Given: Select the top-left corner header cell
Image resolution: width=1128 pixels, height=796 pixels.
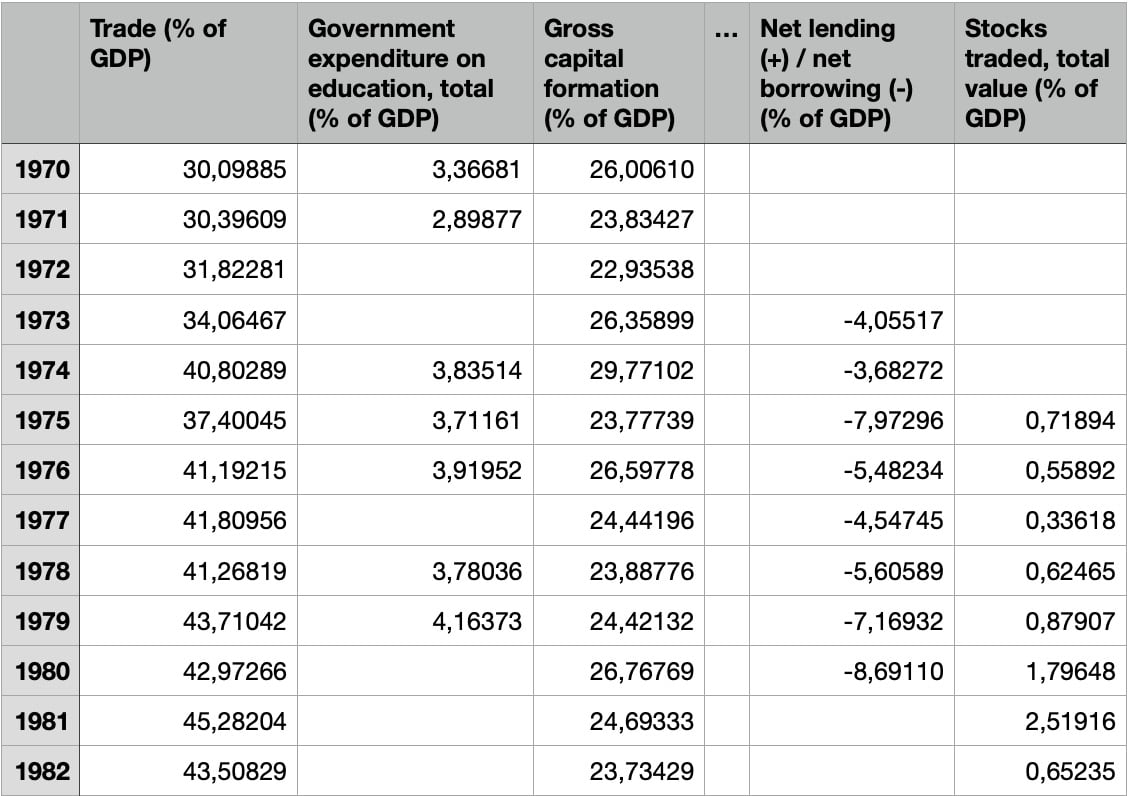Looking at the screenshot, I should pos(41,72).
